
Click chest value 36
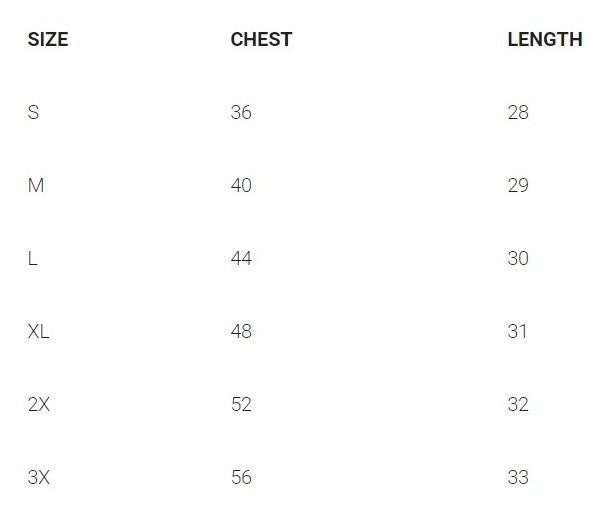pyautogui.click(x=241, y=113)
